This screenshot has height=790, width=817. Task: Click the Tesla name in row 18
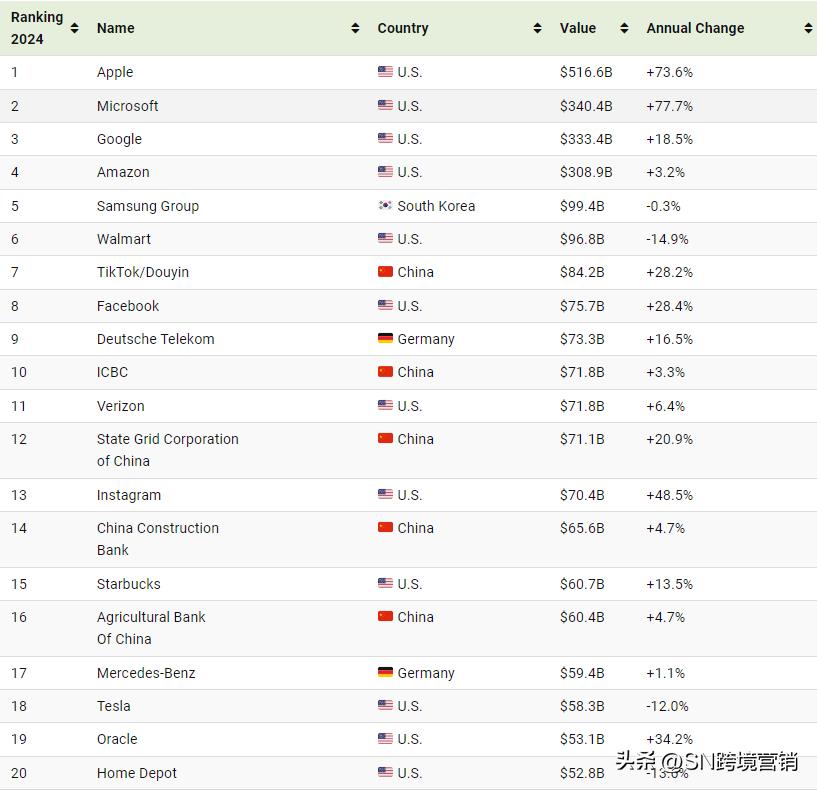[x=113, y=706]
